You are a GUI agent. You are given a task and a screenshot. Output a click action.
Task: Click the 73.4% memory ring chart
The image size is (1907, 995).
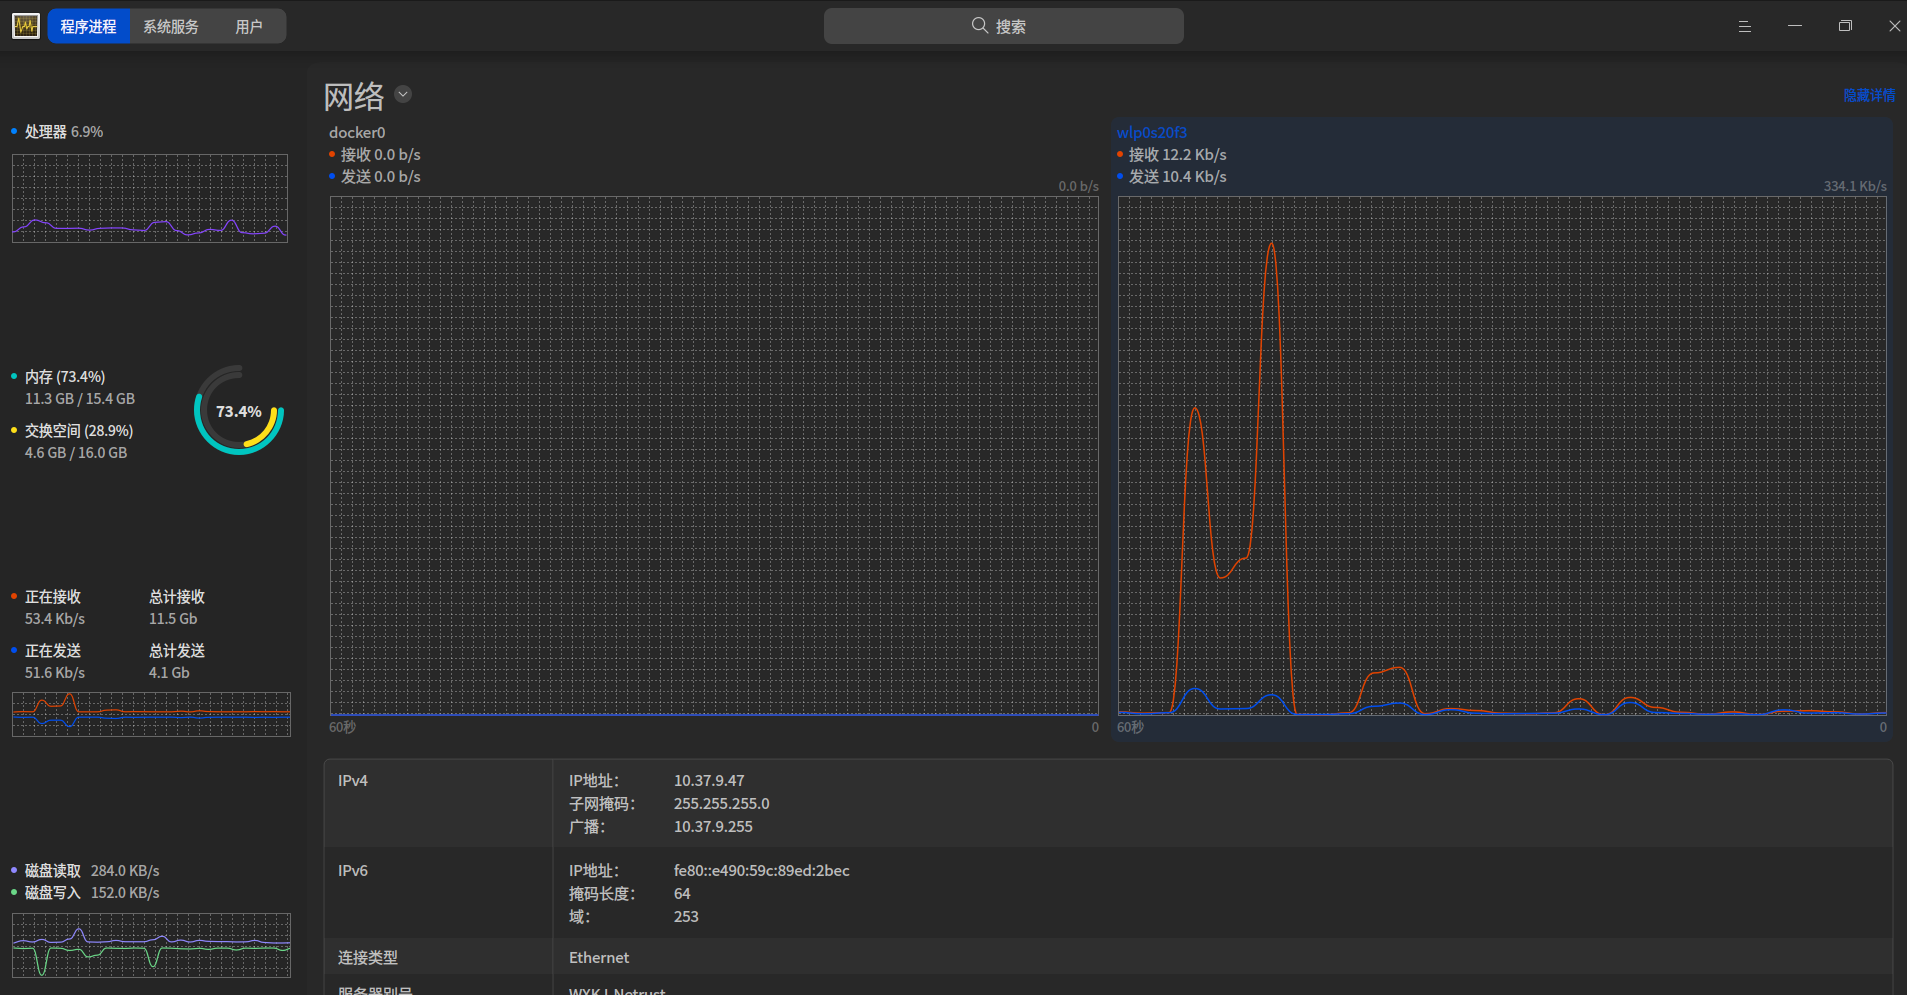(239, 410)
